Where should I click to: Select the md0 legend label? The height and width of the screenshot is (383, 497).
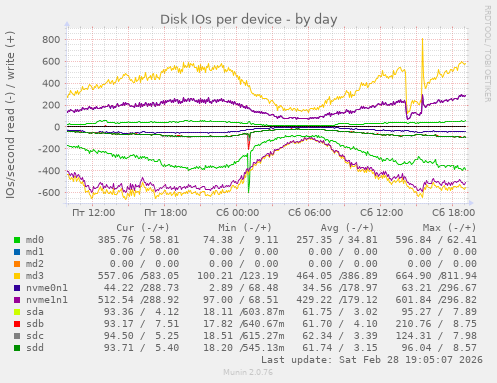click(35, 240)
